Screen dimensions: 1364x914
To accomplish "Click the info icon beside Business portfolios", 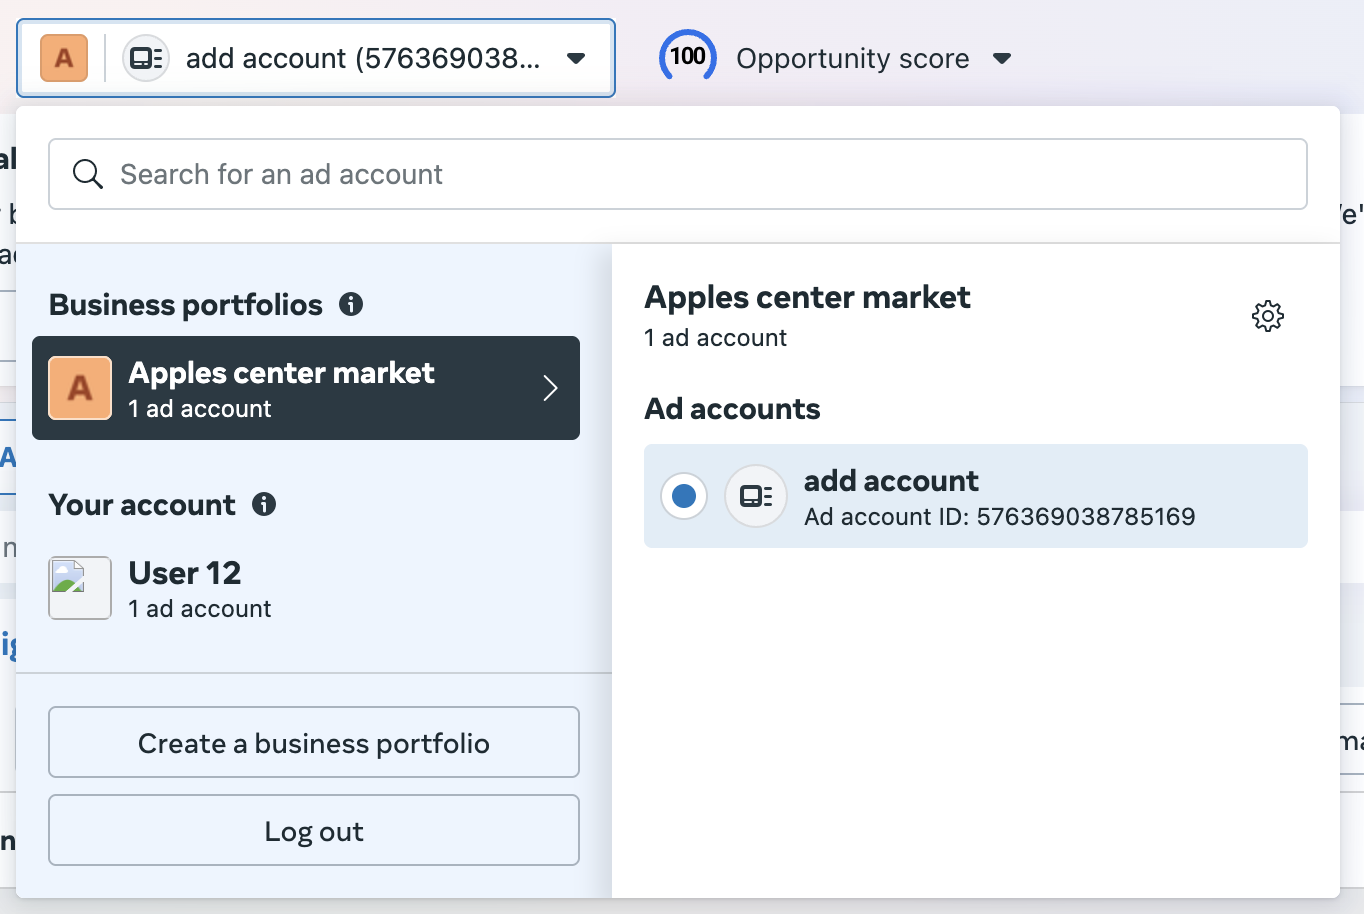I will click(351, 304).
